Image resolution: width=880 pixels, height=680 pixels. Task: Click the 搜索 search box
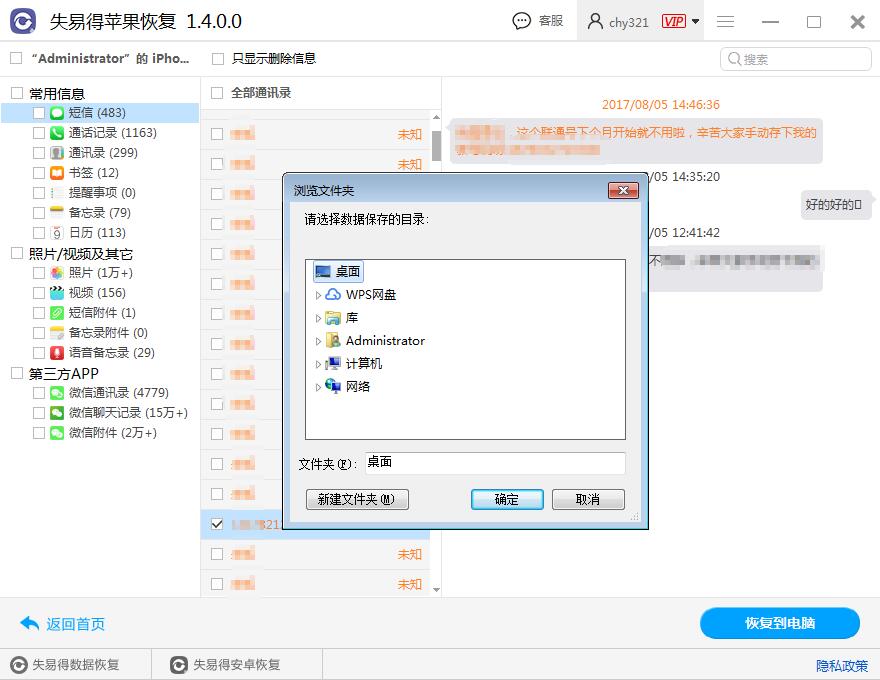[795, 59]
